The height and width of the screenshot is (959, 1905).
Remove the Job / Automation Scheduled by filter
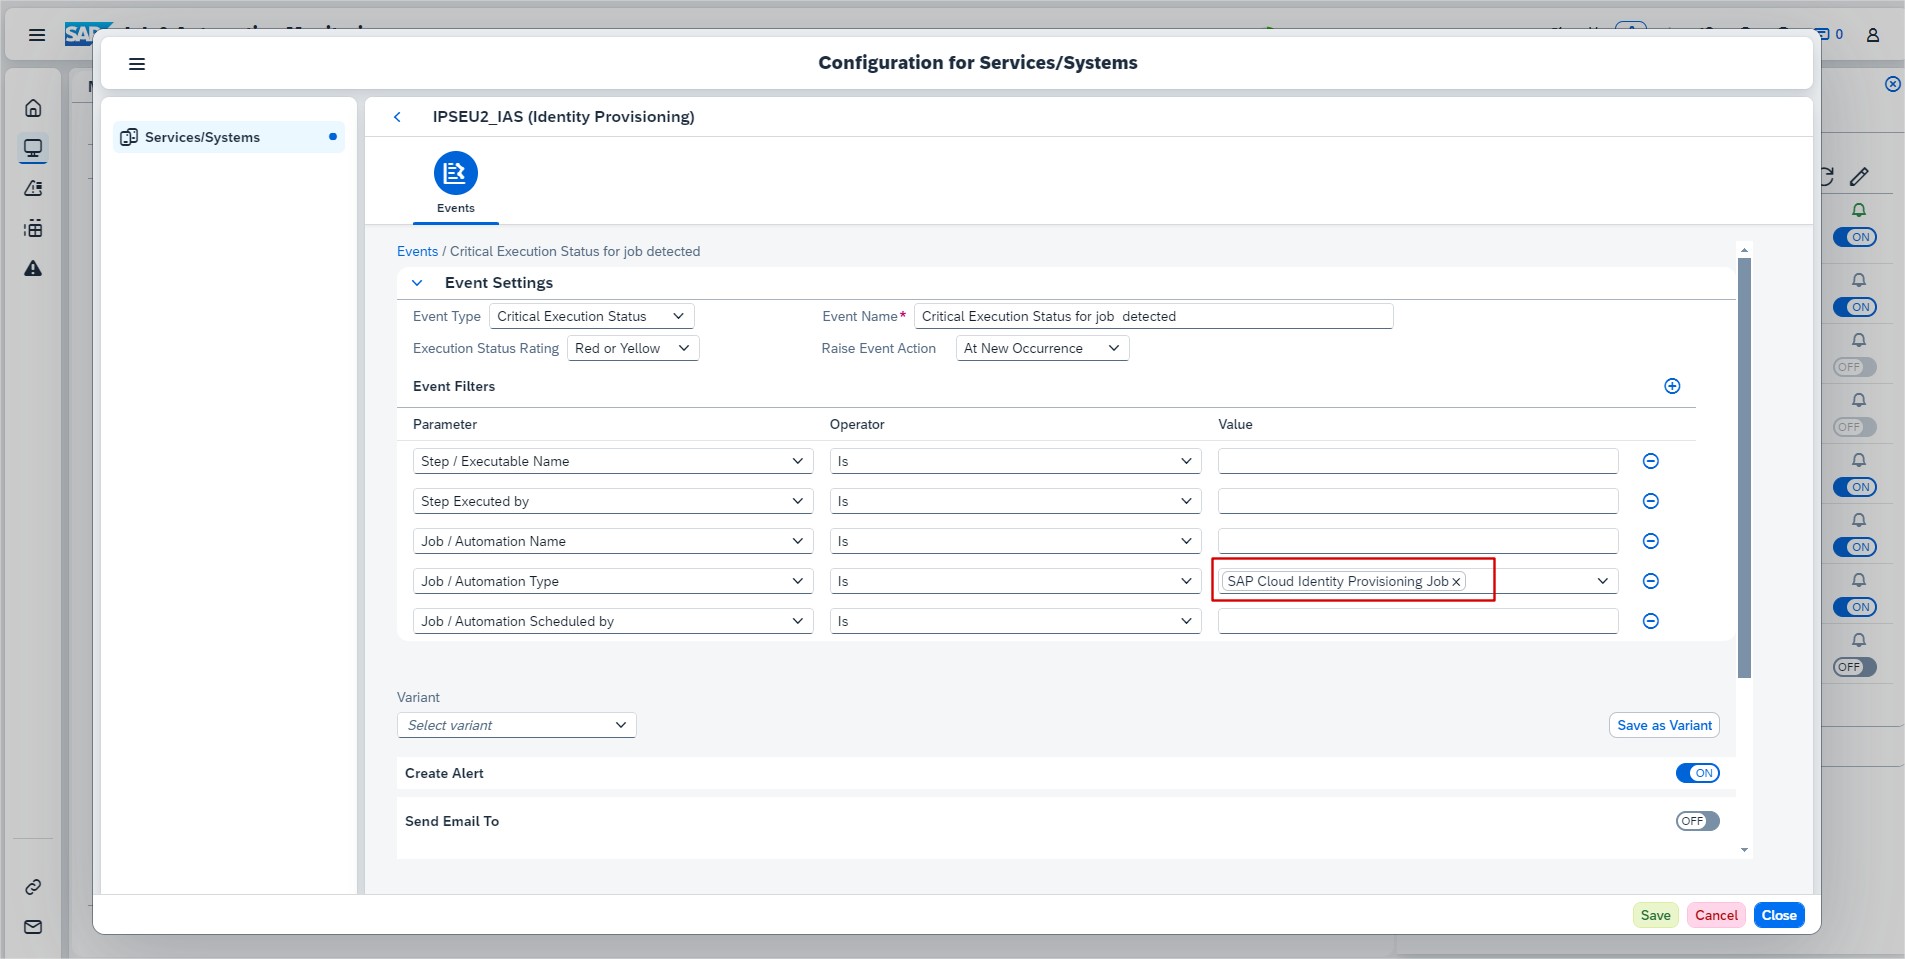click(x=1651, y=621)
